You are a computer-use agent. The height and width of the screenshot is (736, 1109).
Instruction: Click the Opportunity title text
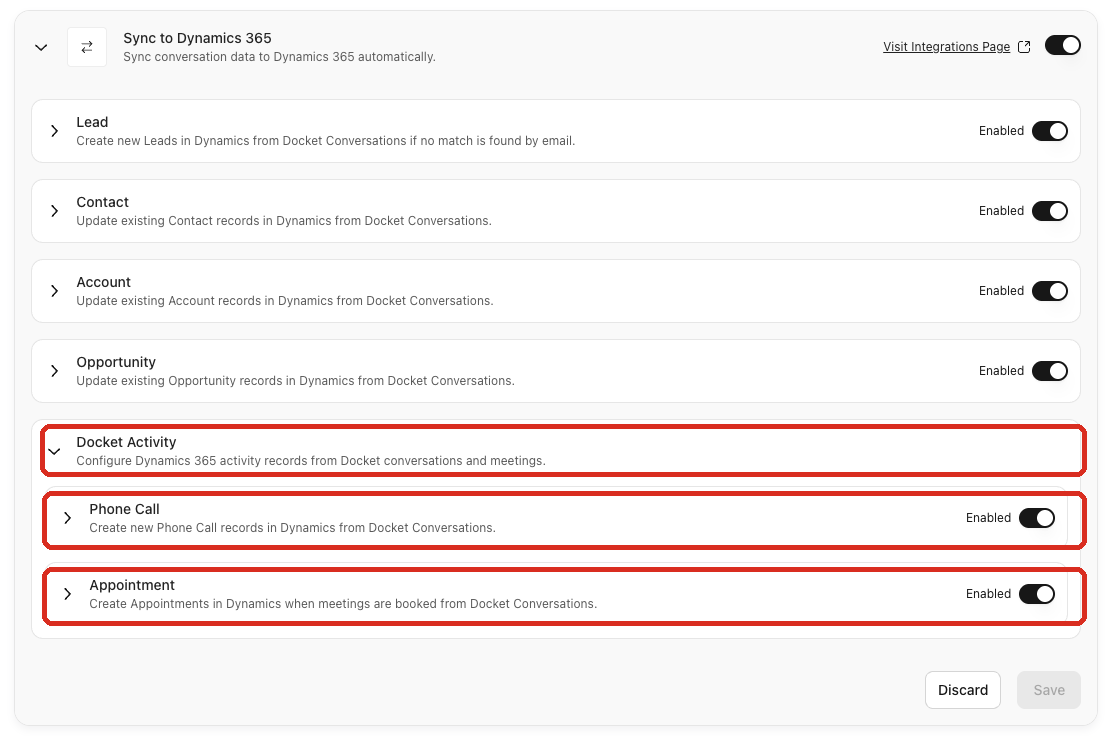tap(116, 362)
